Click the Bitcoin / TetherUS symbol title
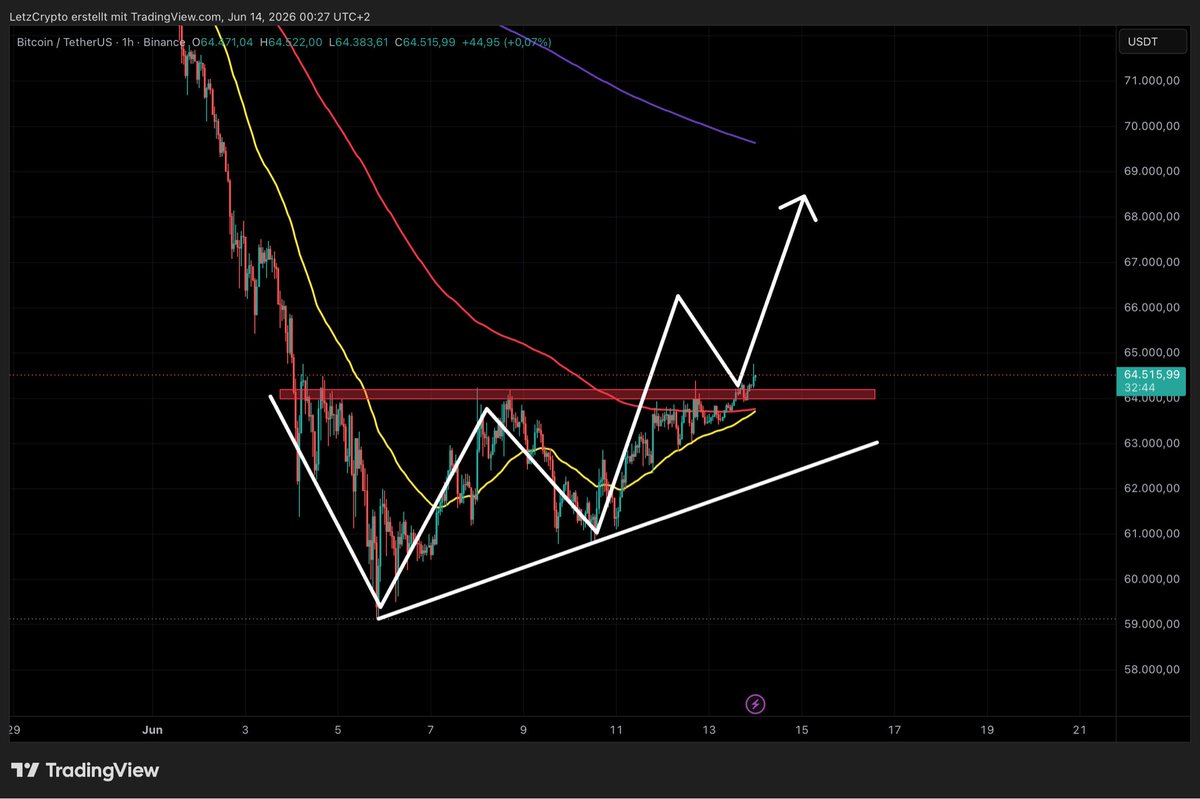Viewport: 1200px width, 799px height. (65, 41)
